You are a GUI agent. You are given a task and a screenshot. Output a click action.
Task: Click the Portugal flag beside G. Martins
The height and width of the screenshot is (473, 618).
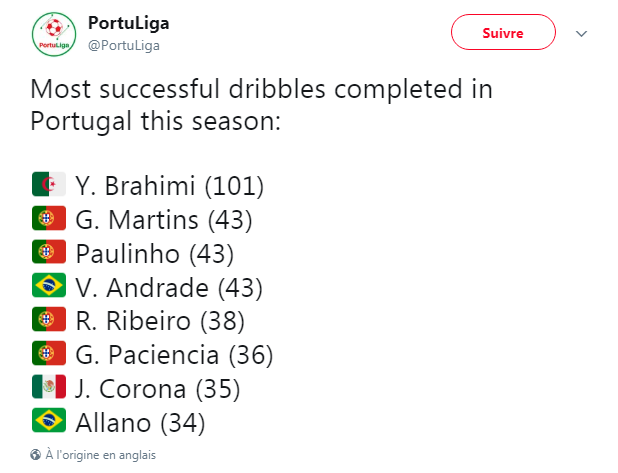click(x=48, y=219)
